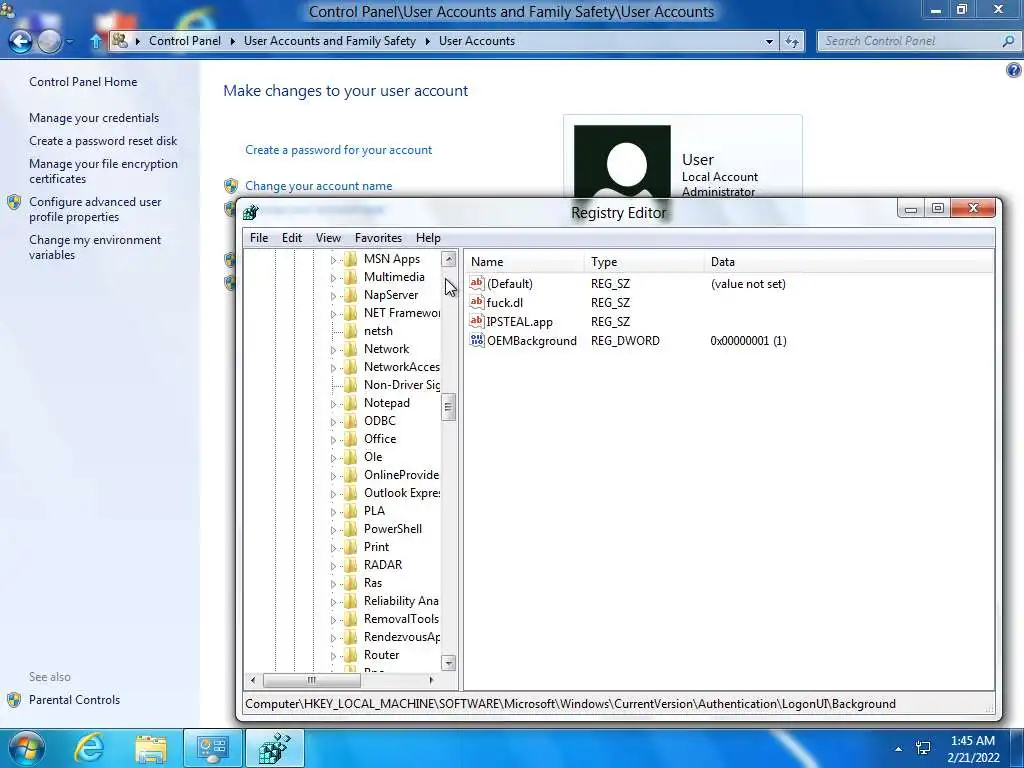Expand the Multimedia registry key
Viewport: 1024px width, 768px height.
(333, 278)
